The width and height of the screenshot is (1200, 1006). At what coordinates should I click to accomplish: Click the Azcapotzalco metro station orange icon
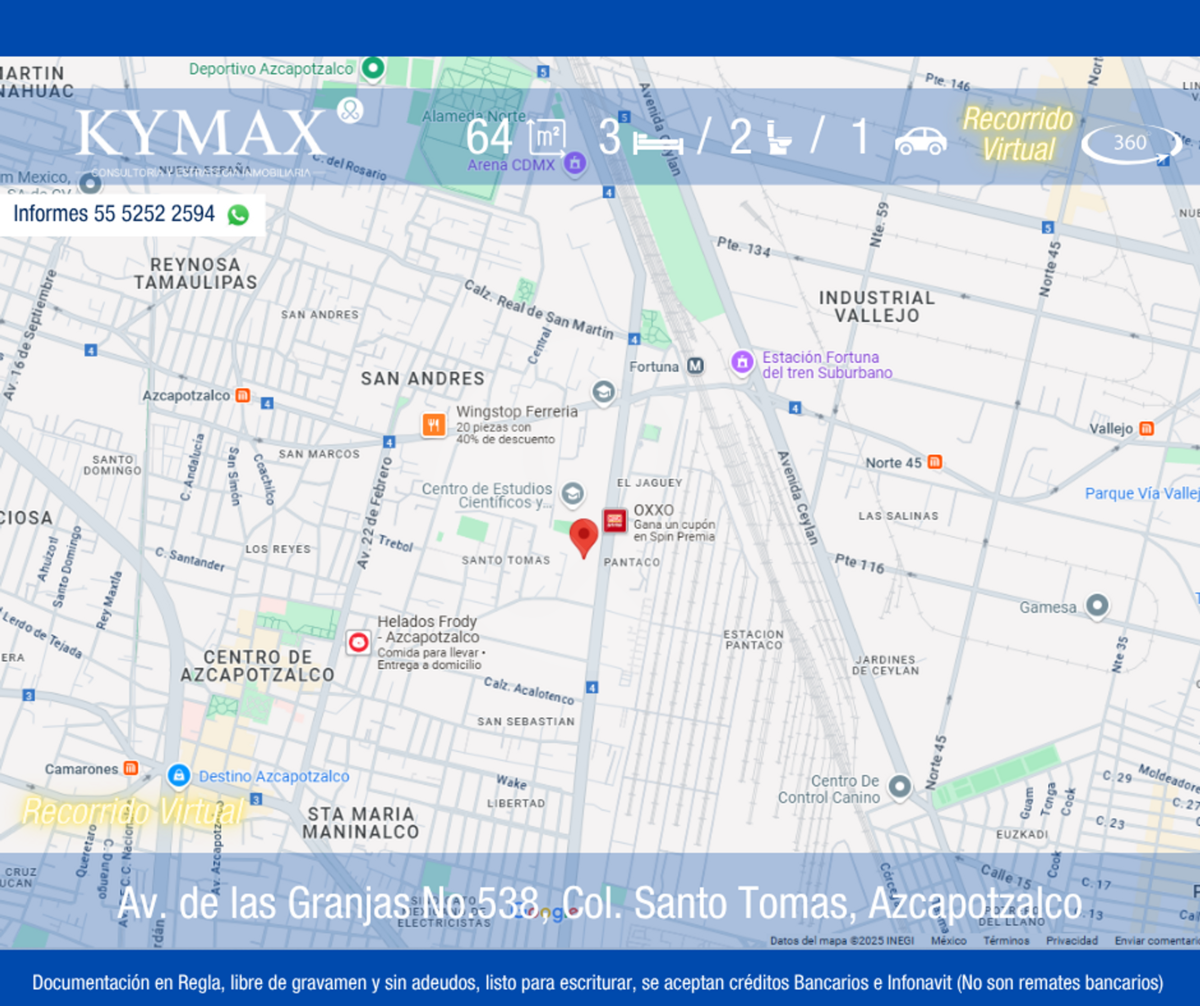coord(243,396)
